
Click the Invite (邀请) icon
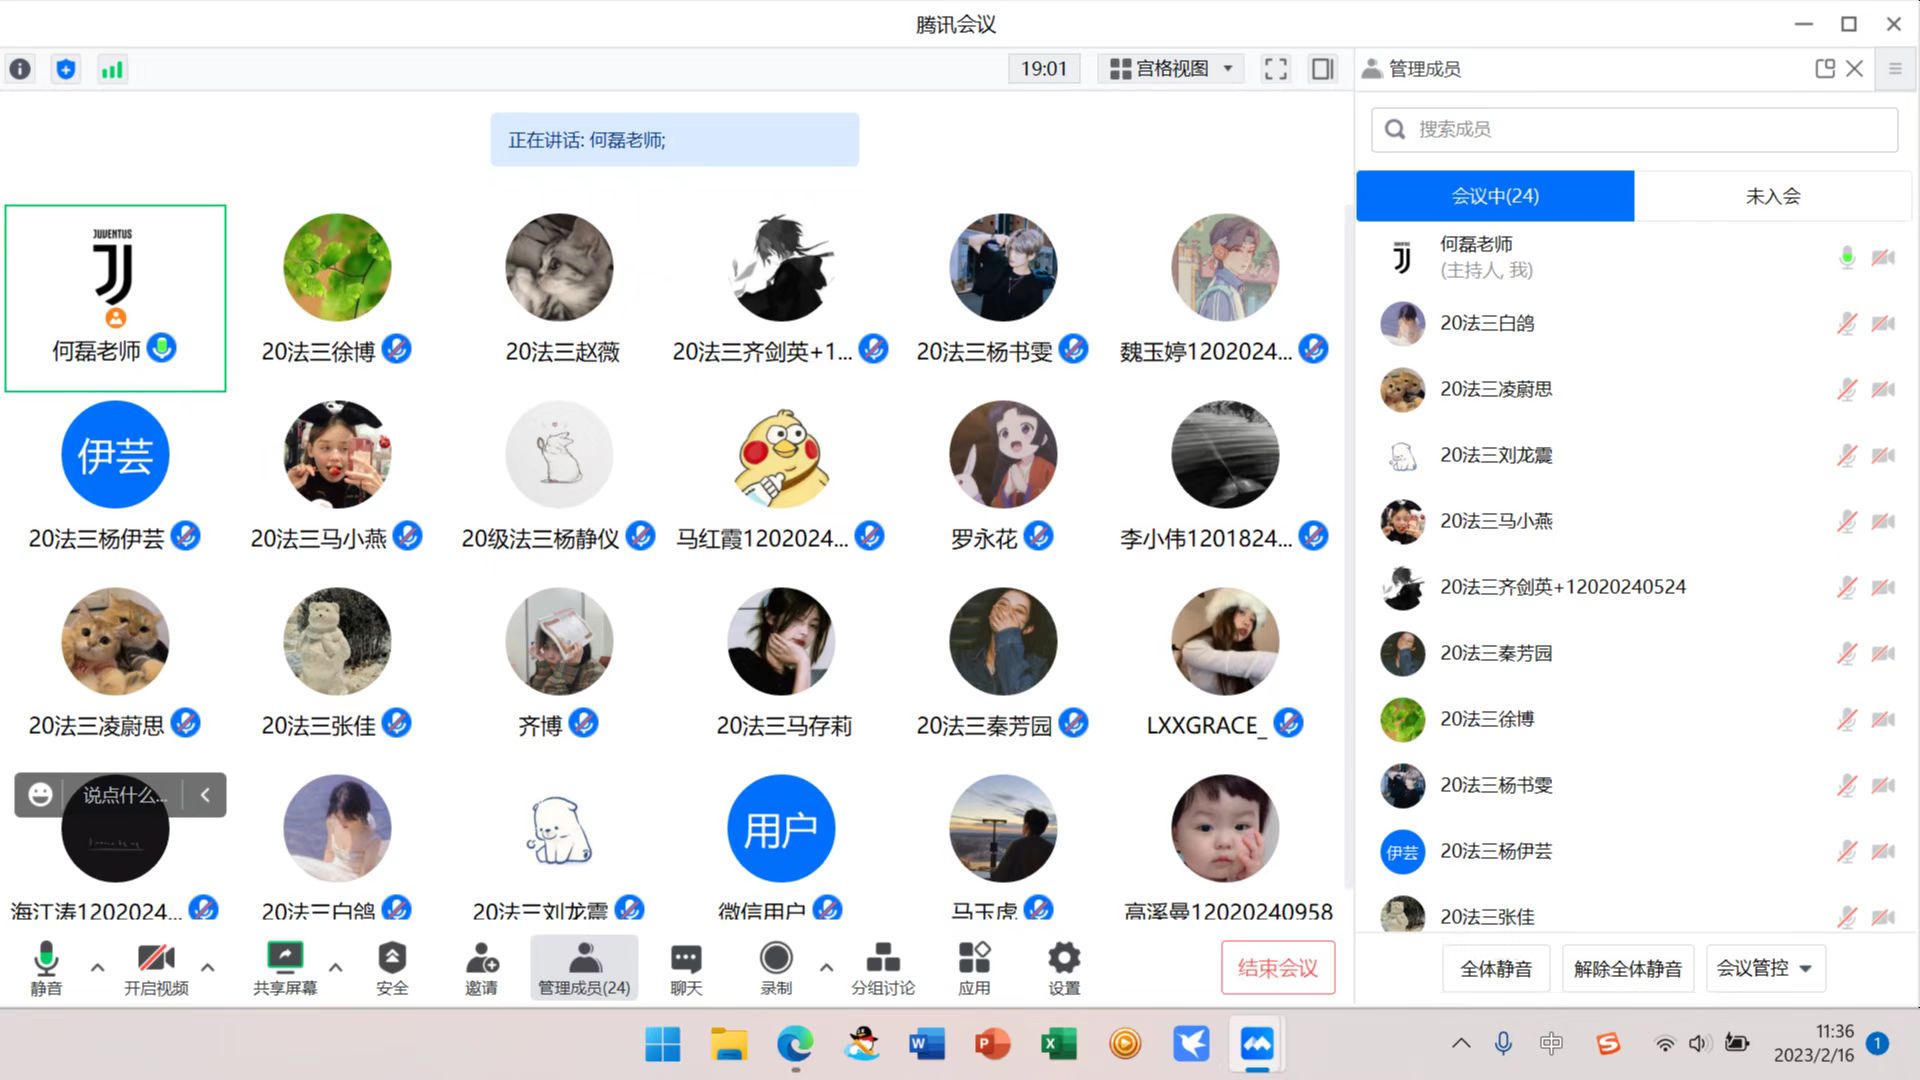click(x=481, y=959)
